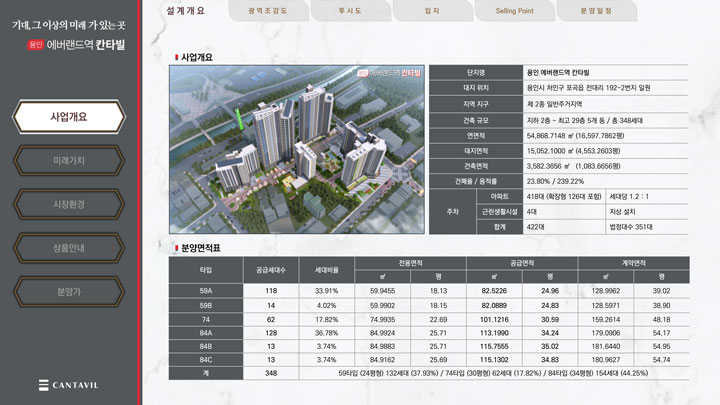Click the 전용면적 column header
This screenshot has width=720, height=405.
[410, 263]
